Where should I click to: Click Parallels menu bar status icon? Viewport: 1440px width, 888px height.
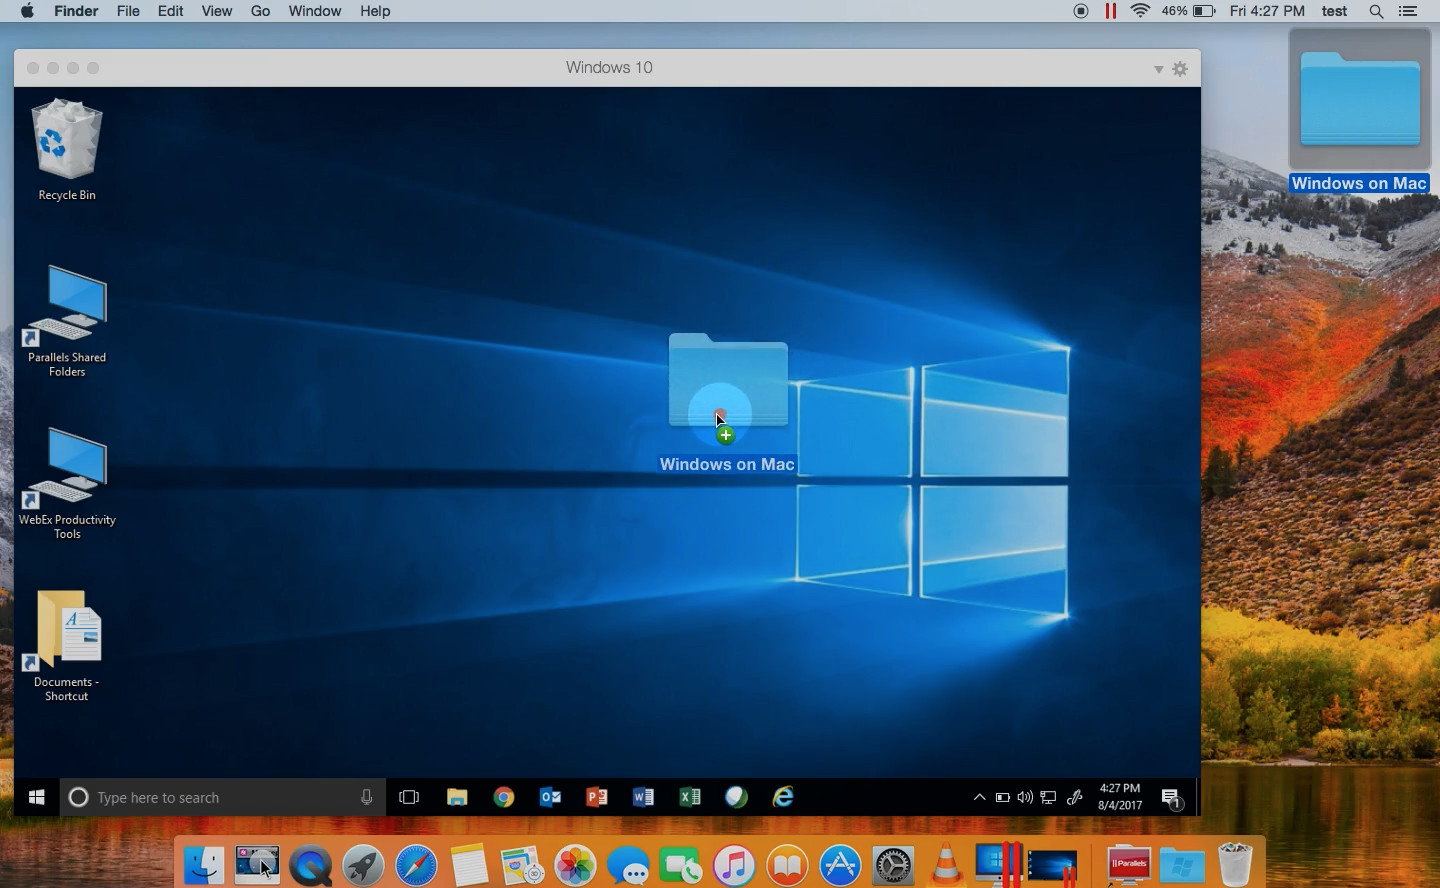point(1110,11)
